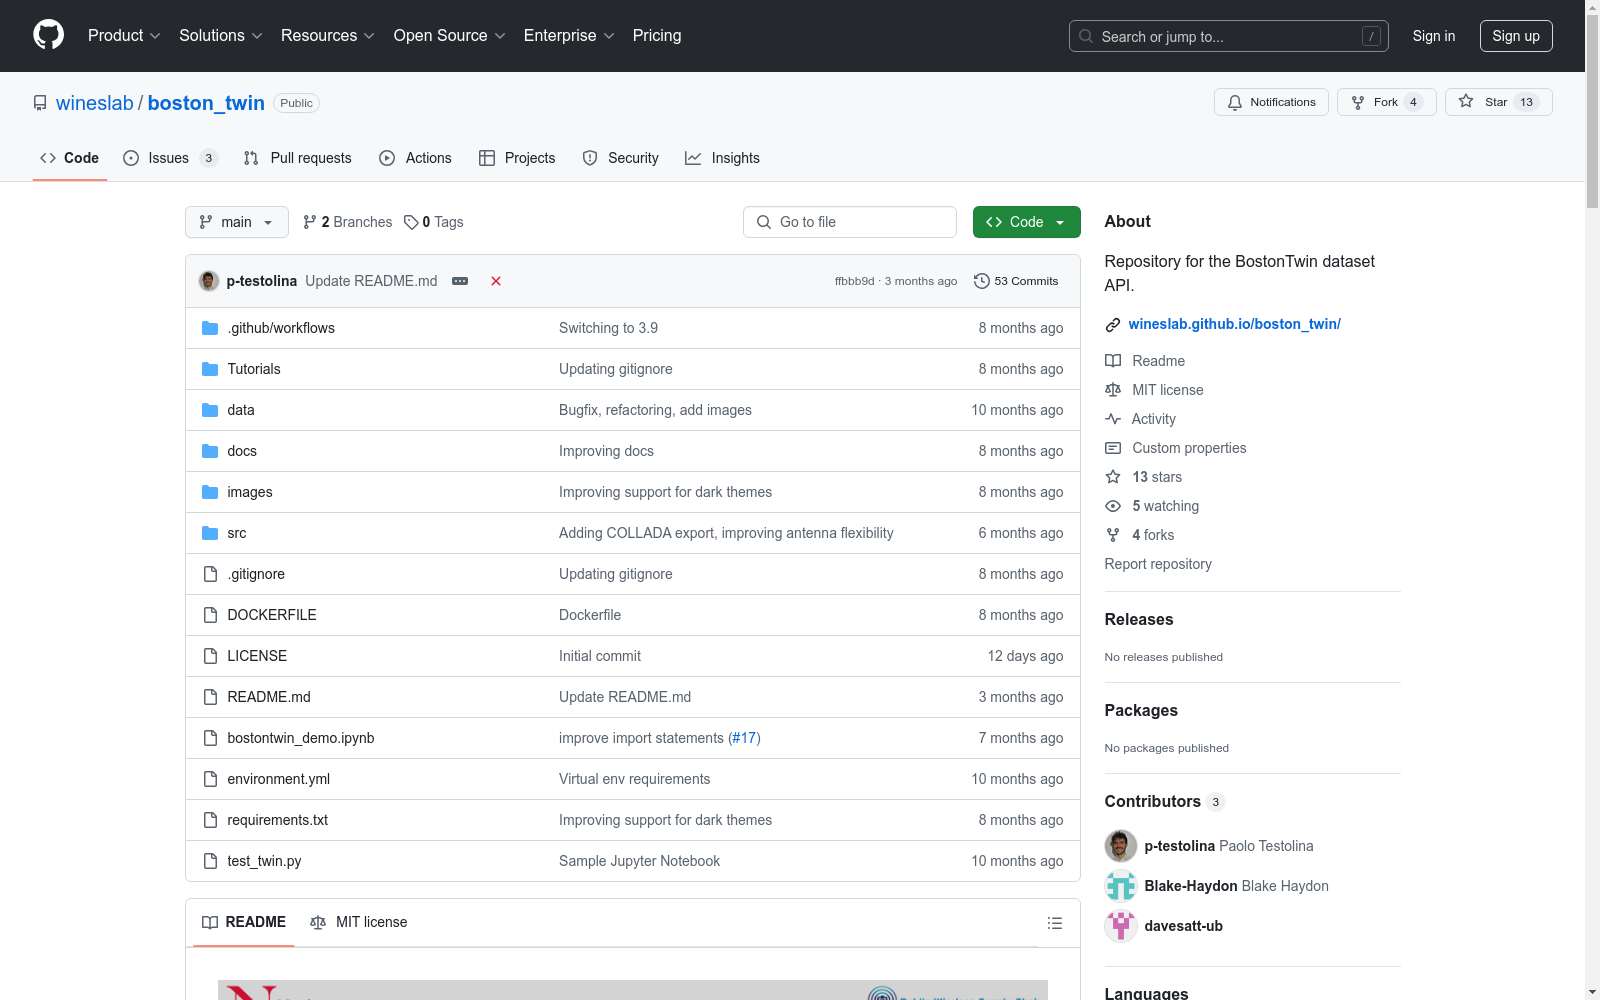Expand the commit message ellipsis

click(460, 281)
